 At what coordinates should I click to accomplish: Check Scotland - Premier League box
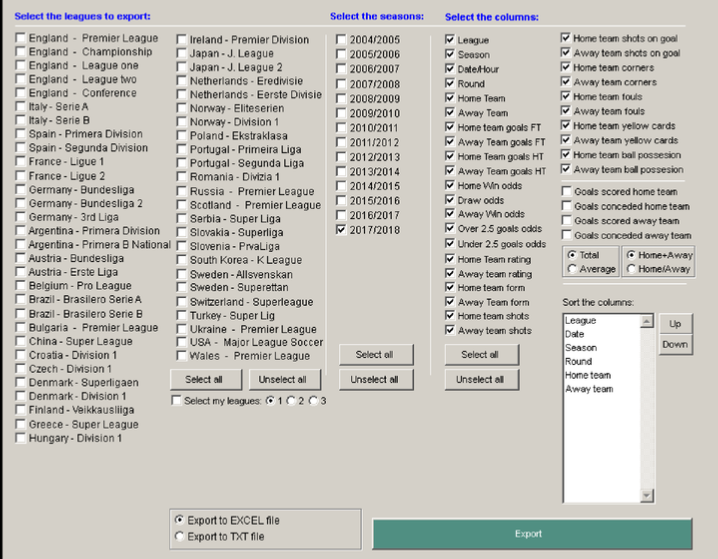(x=182, y=205)
